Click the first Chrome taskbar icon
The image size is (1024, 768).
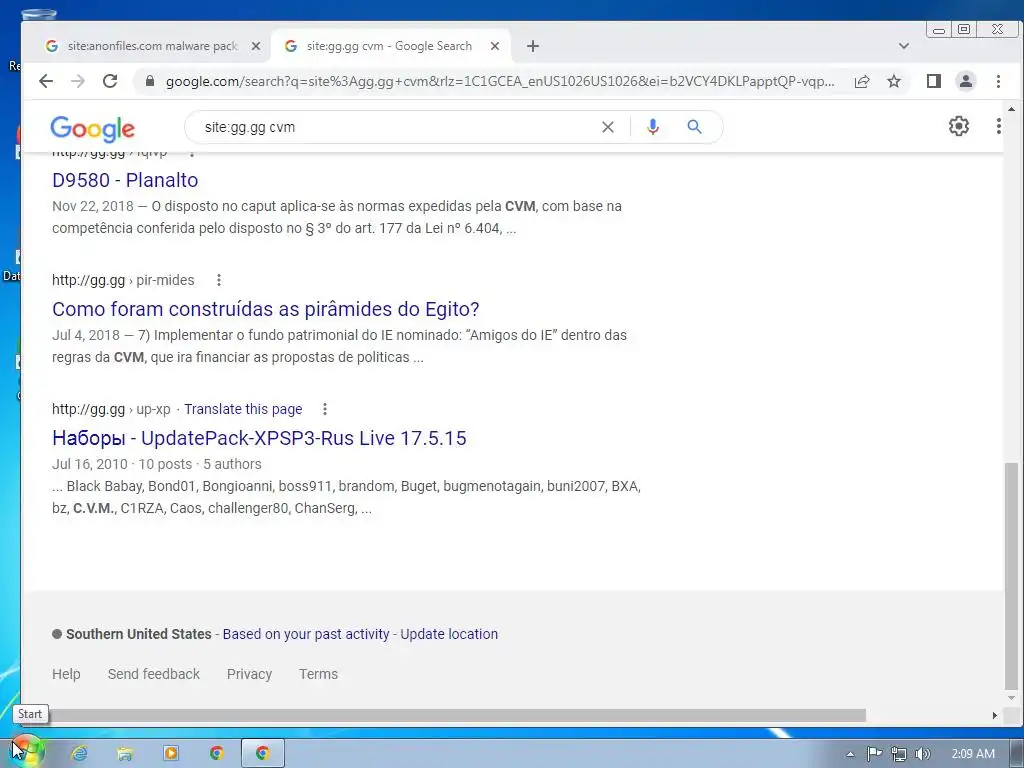click(x=216, y=753)
